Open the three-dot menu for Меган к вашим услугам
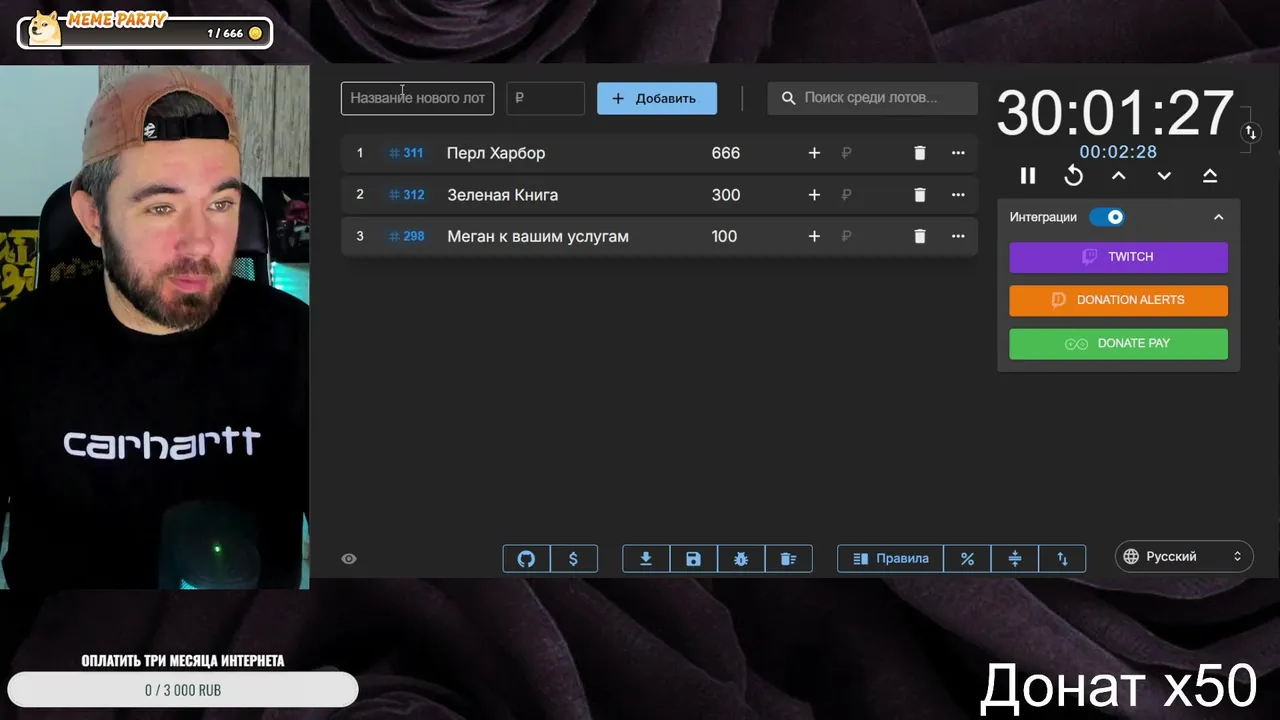 point(958,236)
